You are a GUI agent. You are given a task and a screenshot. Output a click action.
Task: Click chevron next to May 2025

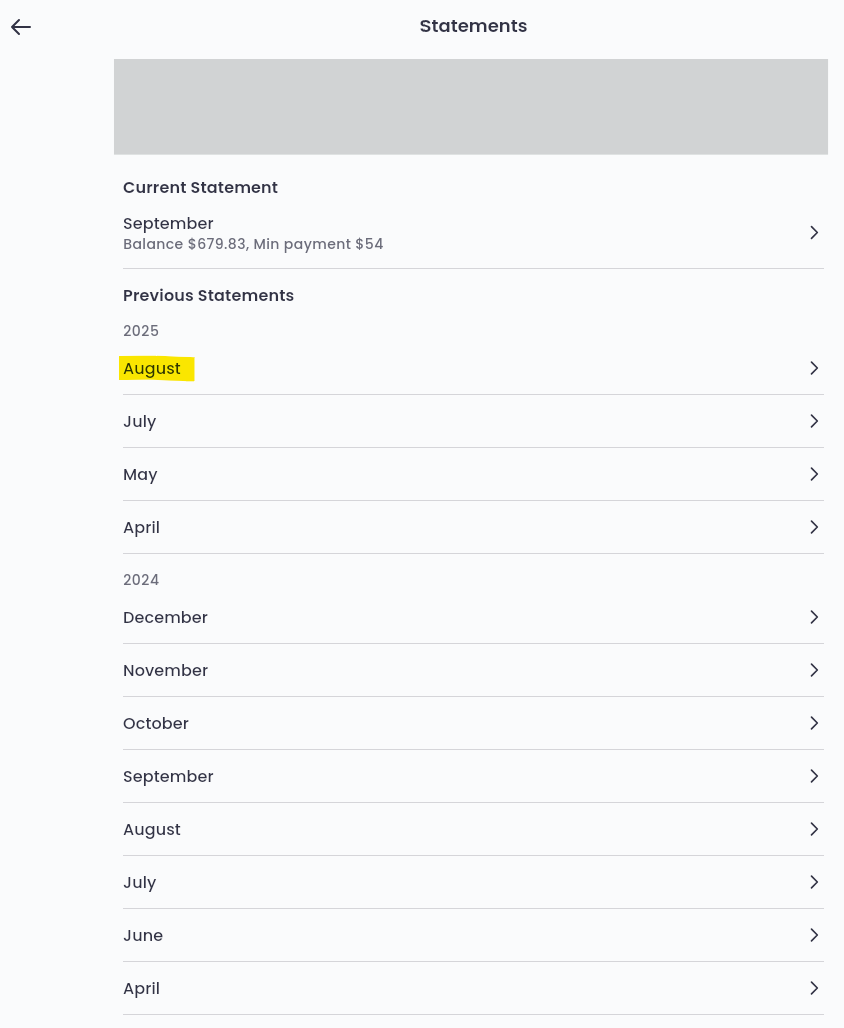click(814, 474)
